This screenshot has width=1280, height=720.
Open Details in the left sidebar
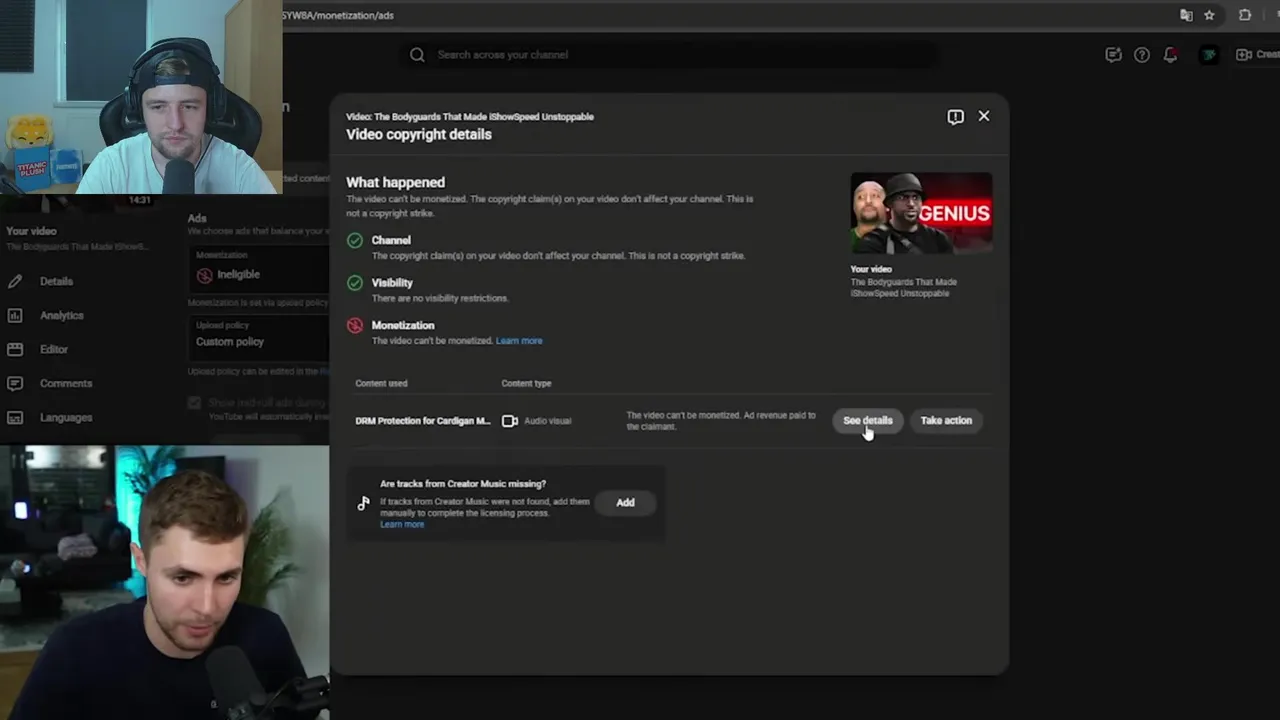56,282
